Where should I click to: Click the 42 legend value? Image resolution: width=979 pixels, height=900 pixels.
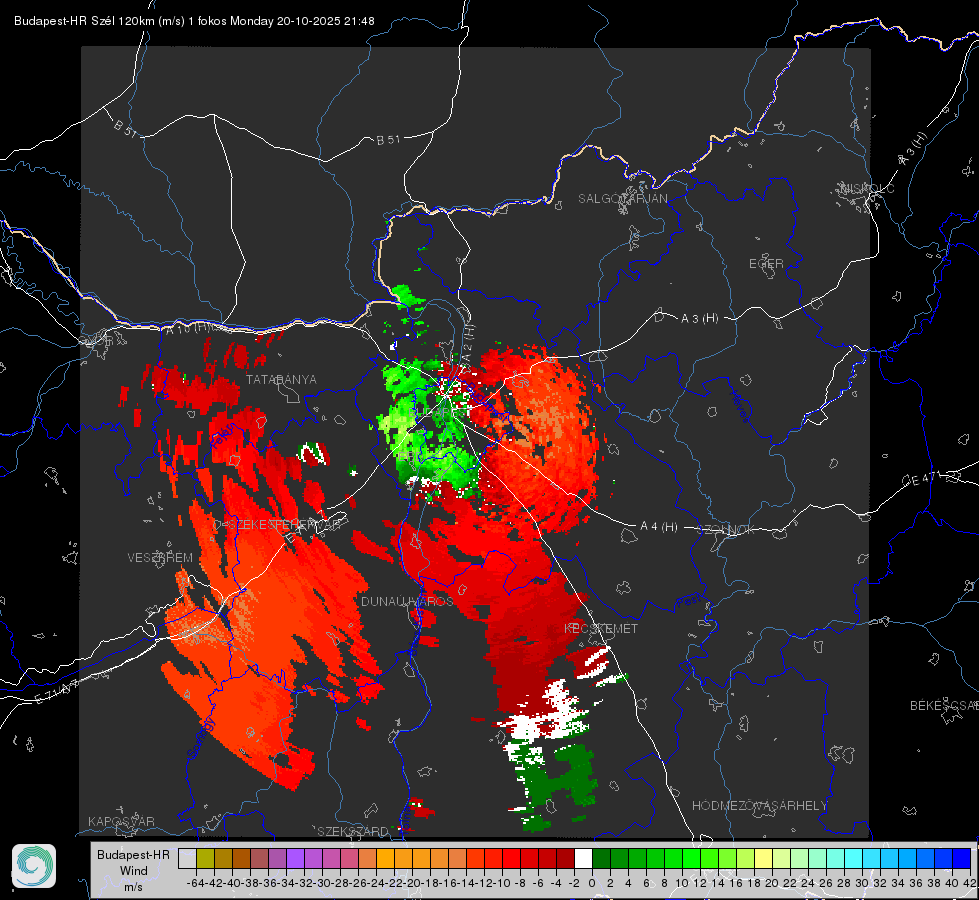point(970,883)
